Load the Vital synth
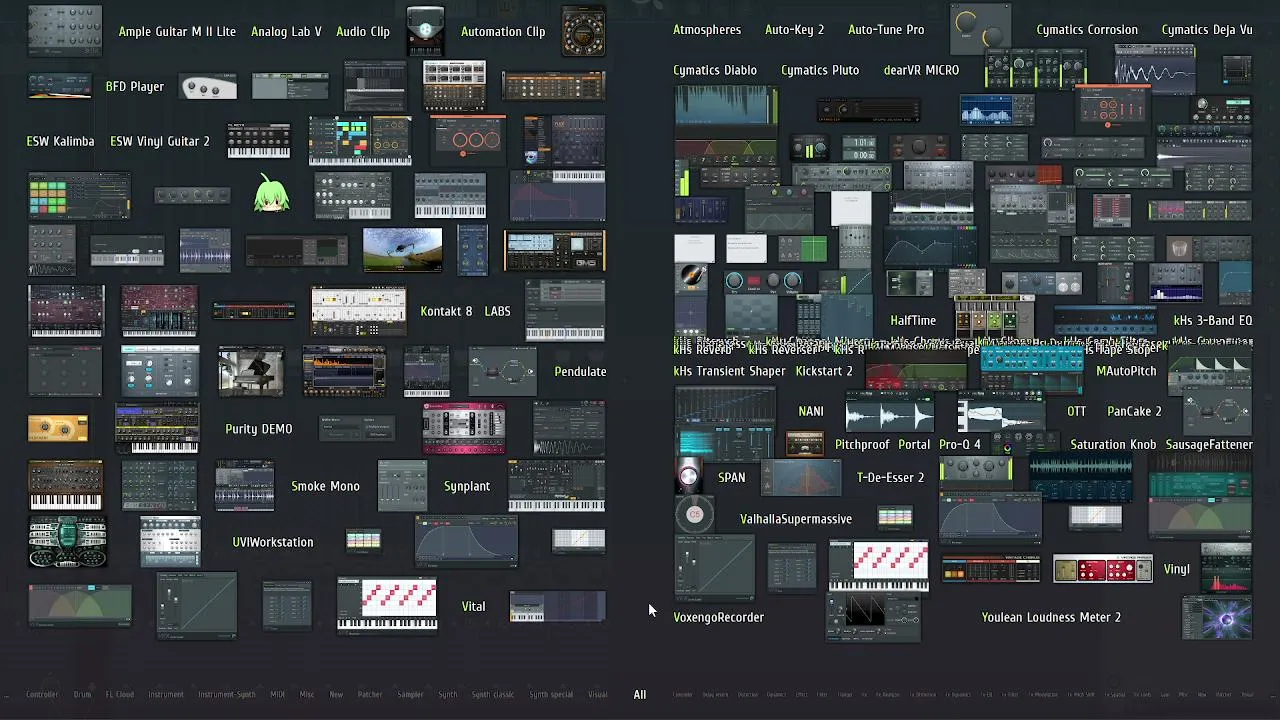The image size is (1280, 720). (x=473, y=606)
